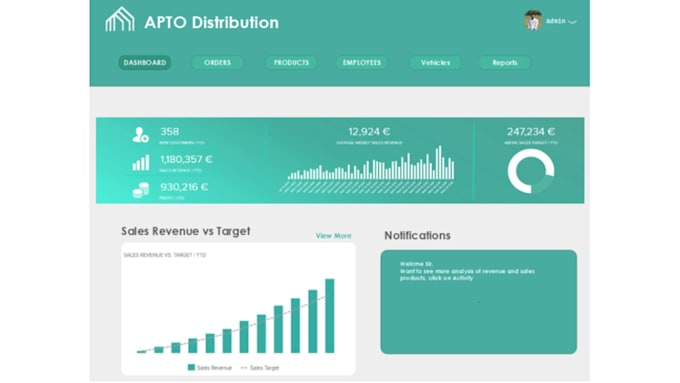Click the APTO Distribution house logo
The image size is (680, 383).
[x=120, y=20]
